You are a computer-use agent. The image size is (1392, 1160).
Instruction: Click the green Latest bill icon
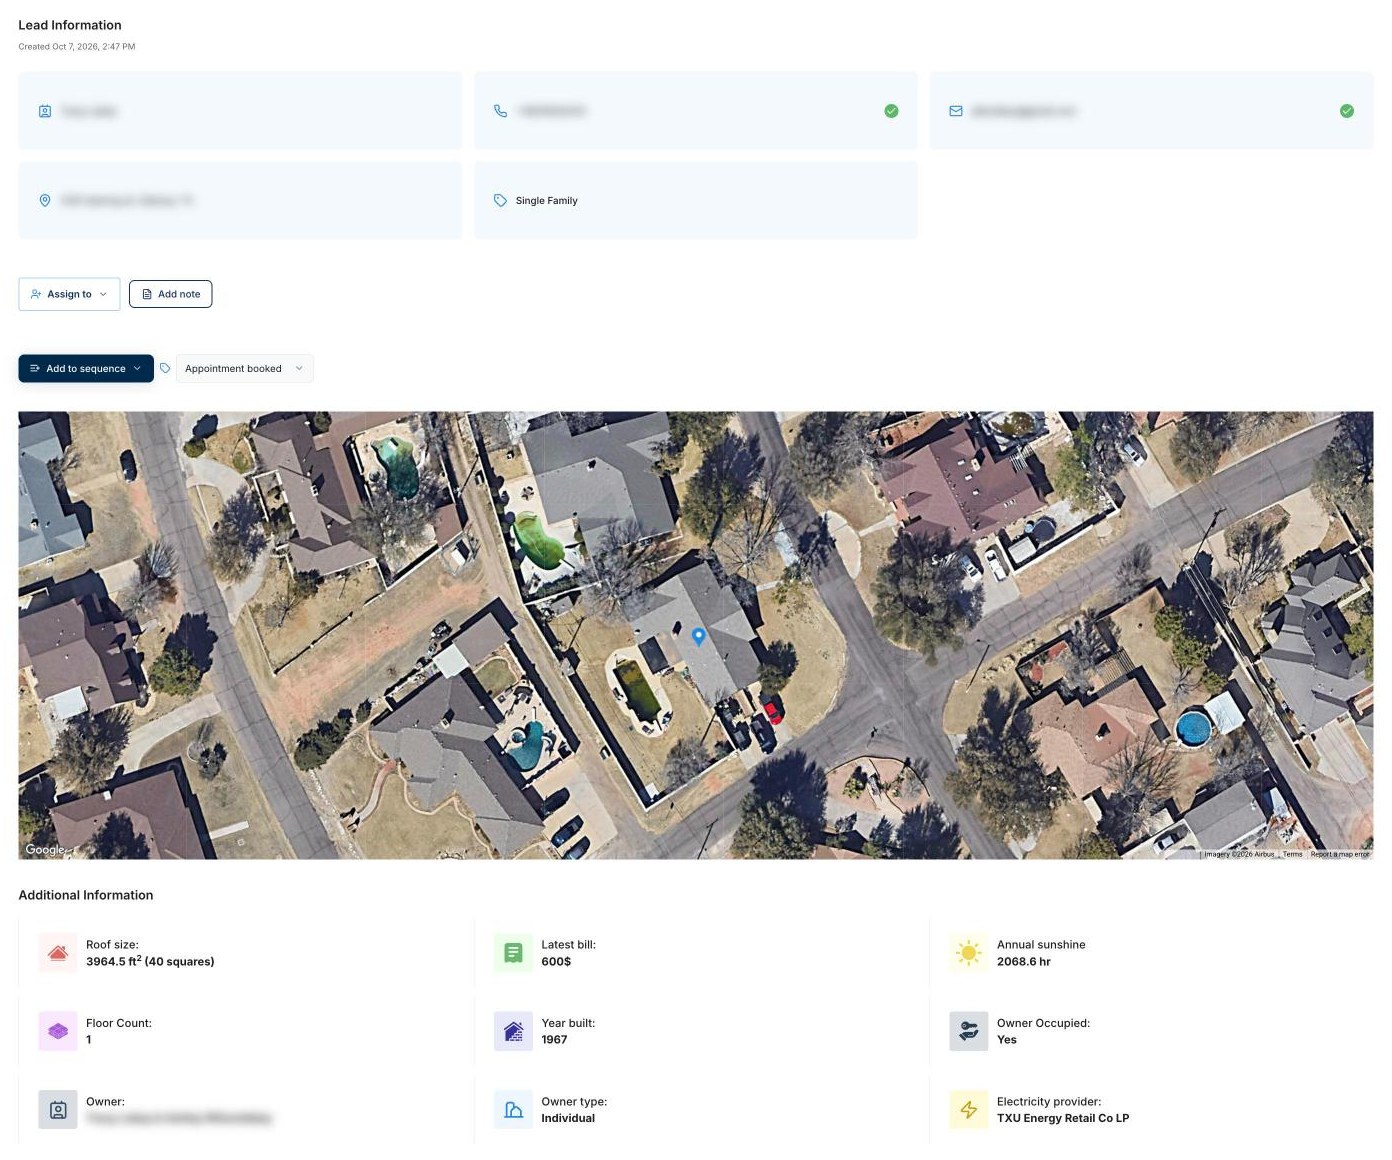tap(513, 953)
